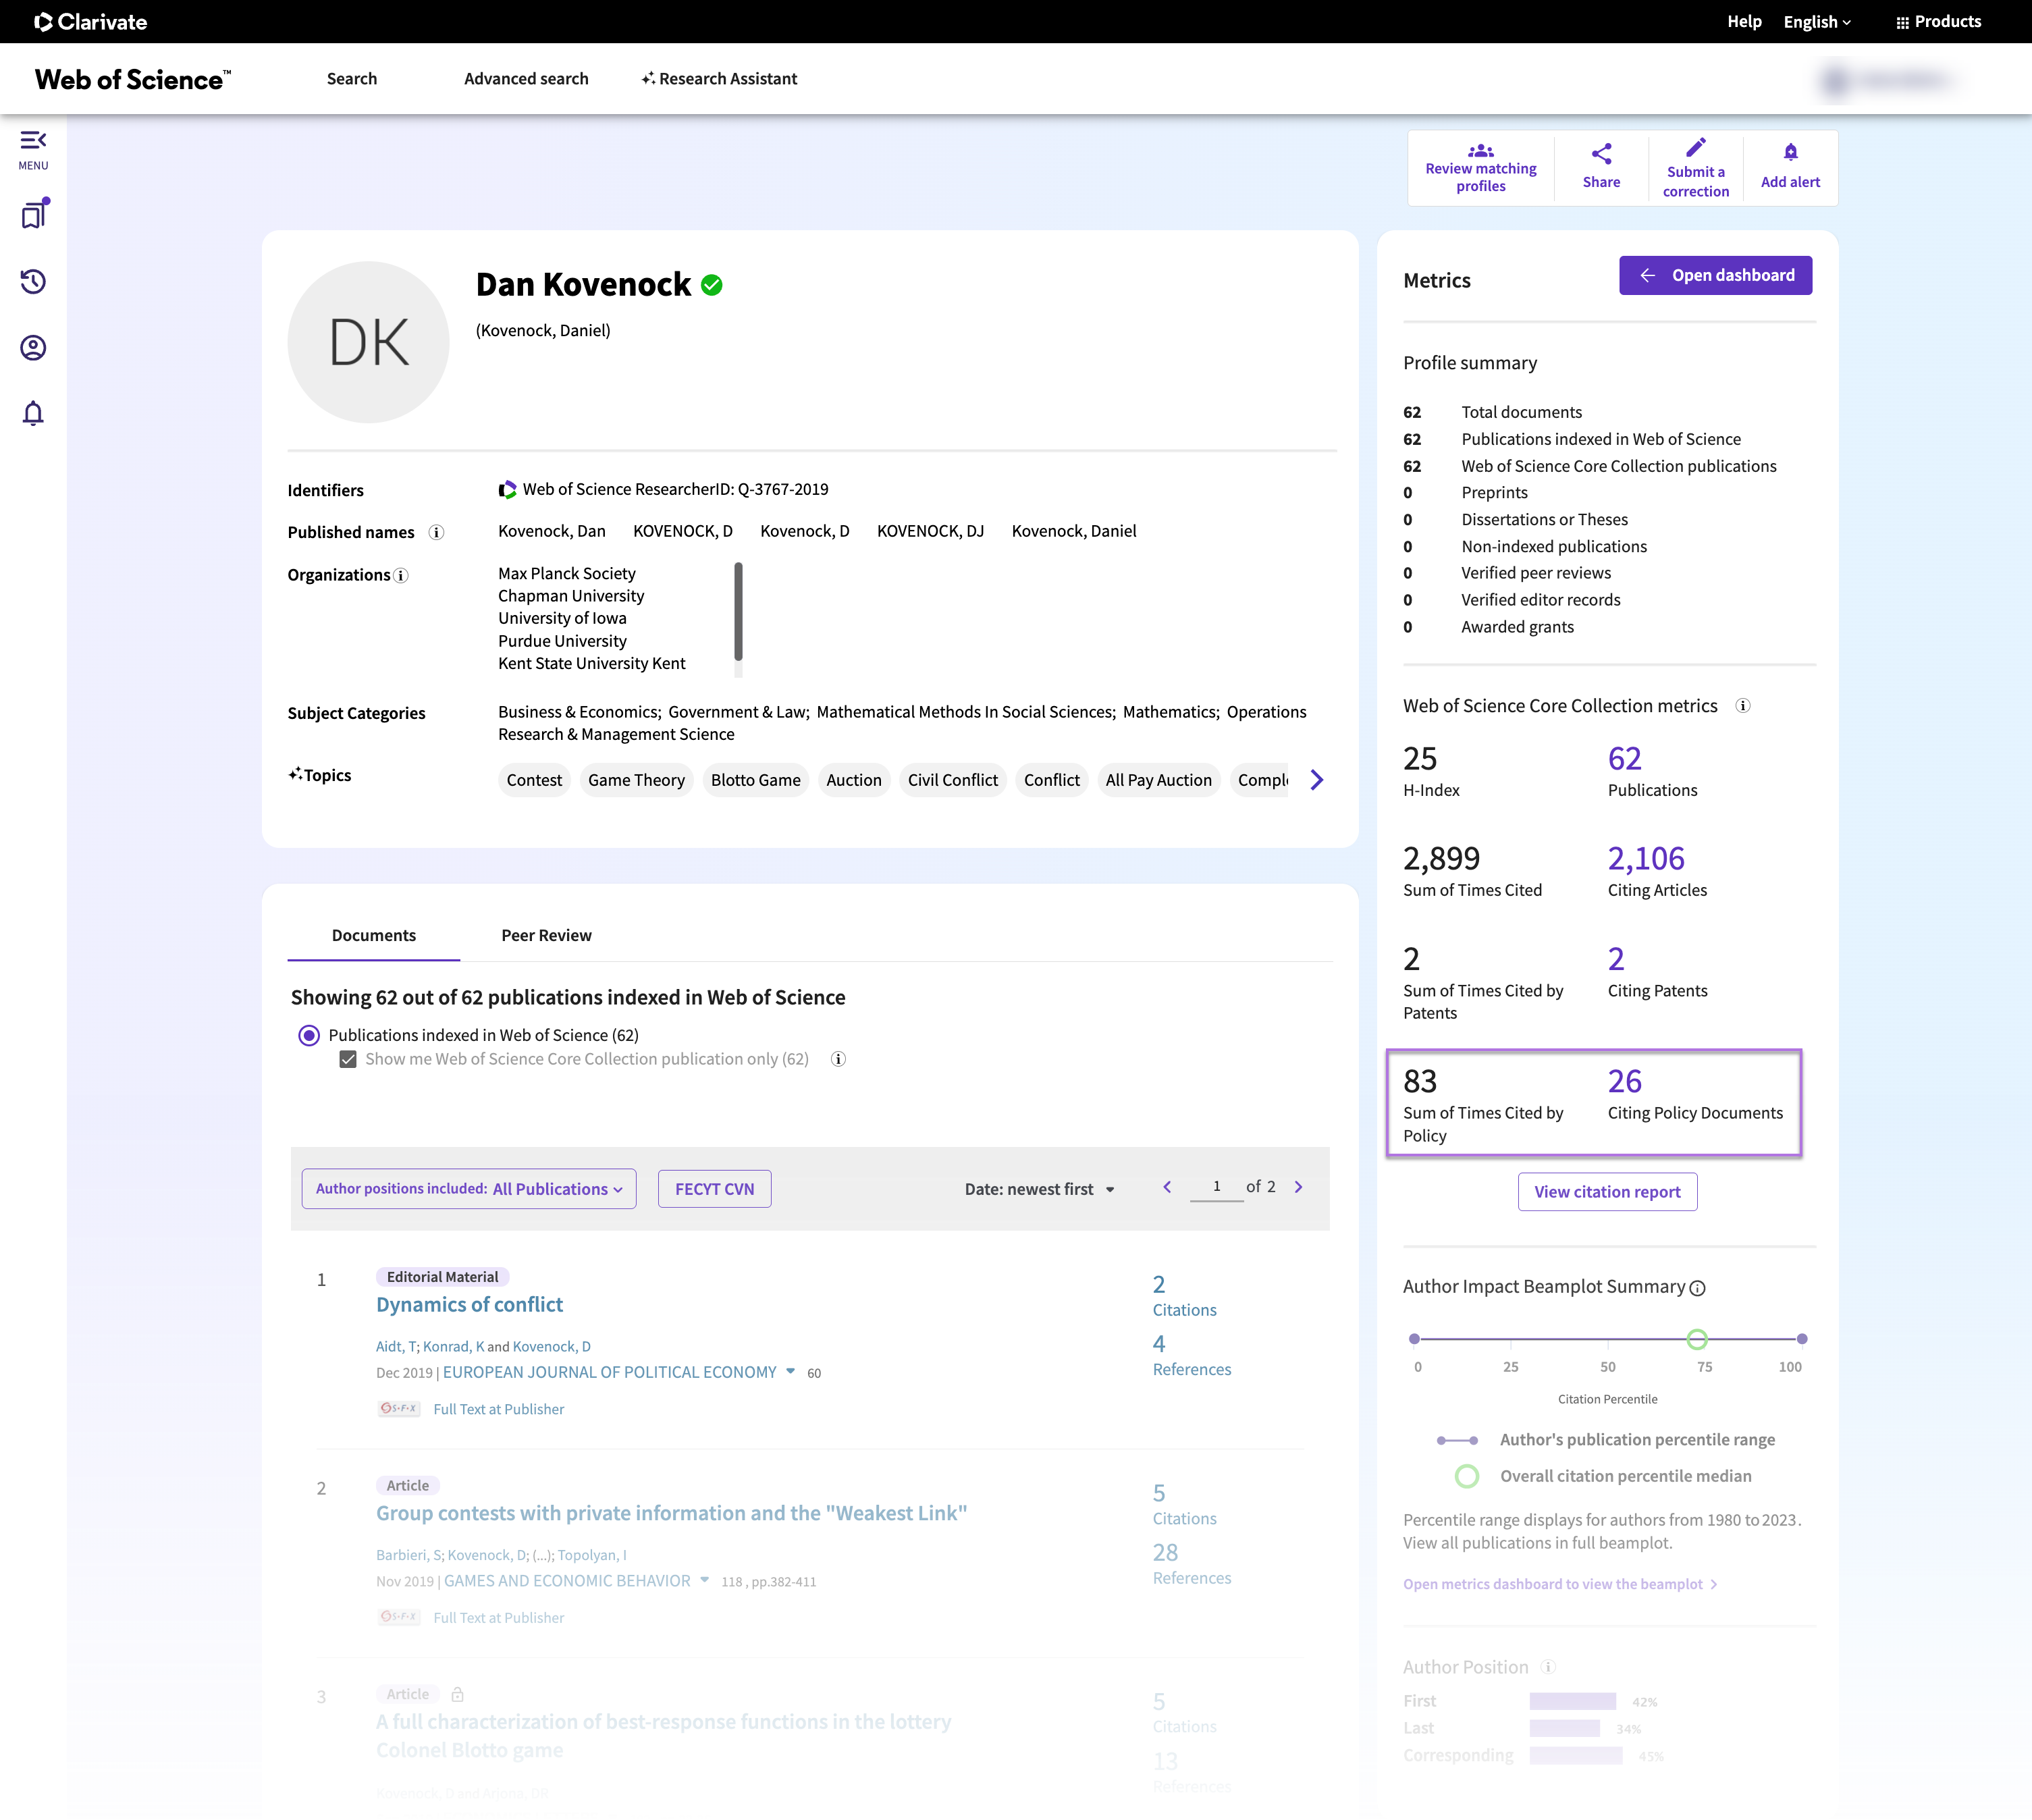Open Author positions included dropdown

point(469,1189)
